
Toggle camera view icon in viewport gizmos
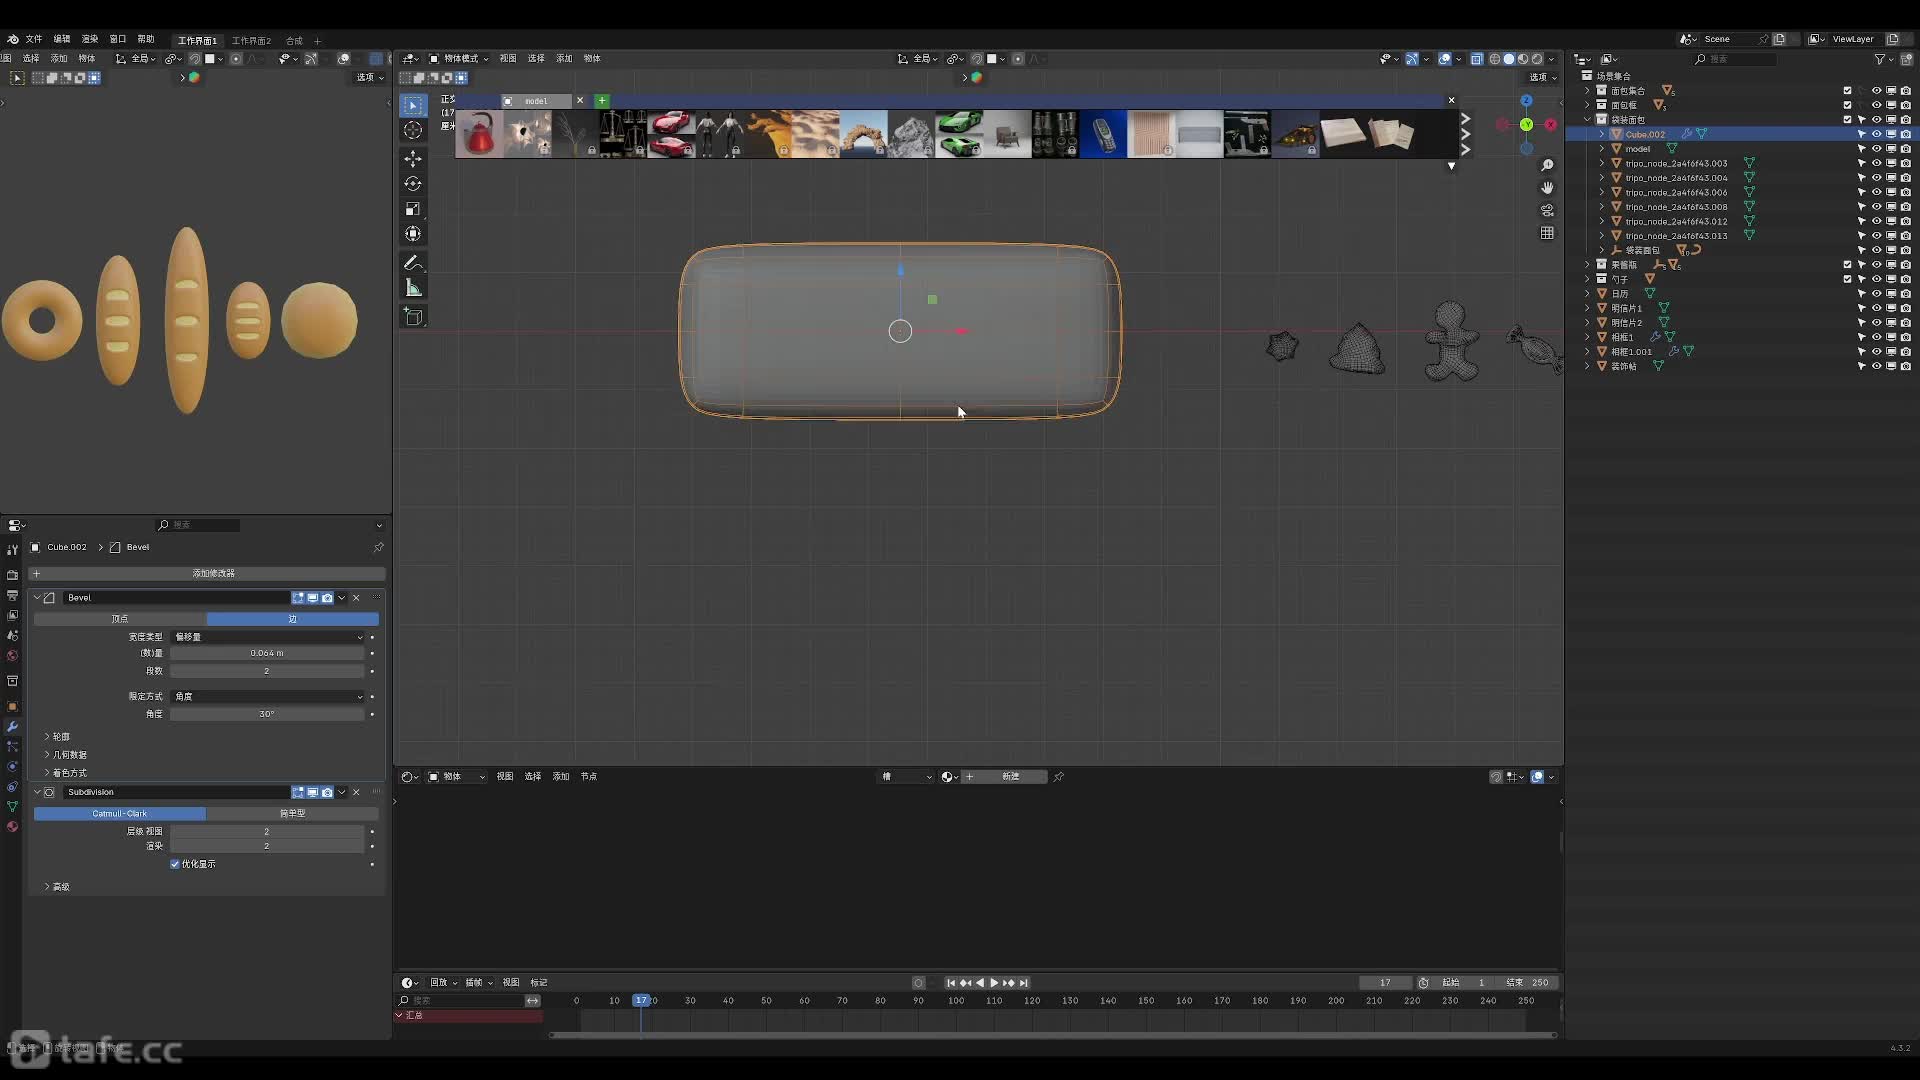(1547, 210)
